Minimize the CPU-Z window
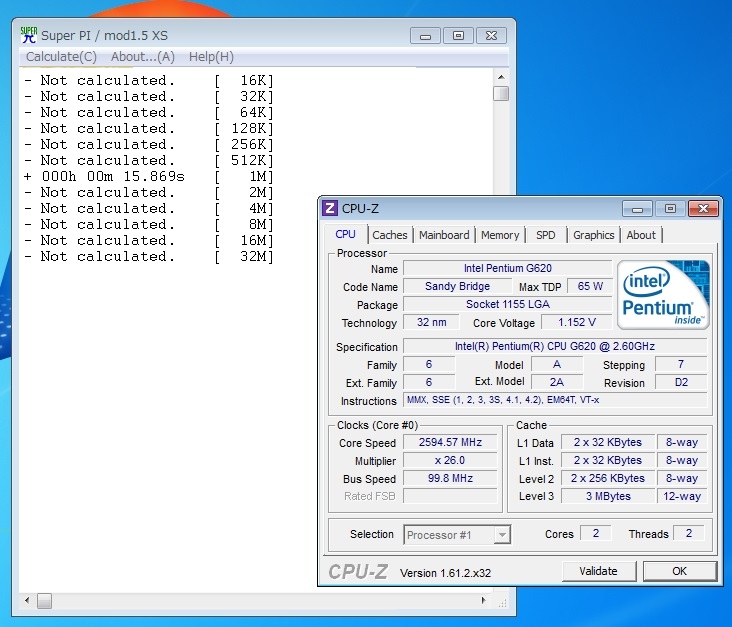Image resolution: width=732 pixels, height=627 pixels. 637,208
